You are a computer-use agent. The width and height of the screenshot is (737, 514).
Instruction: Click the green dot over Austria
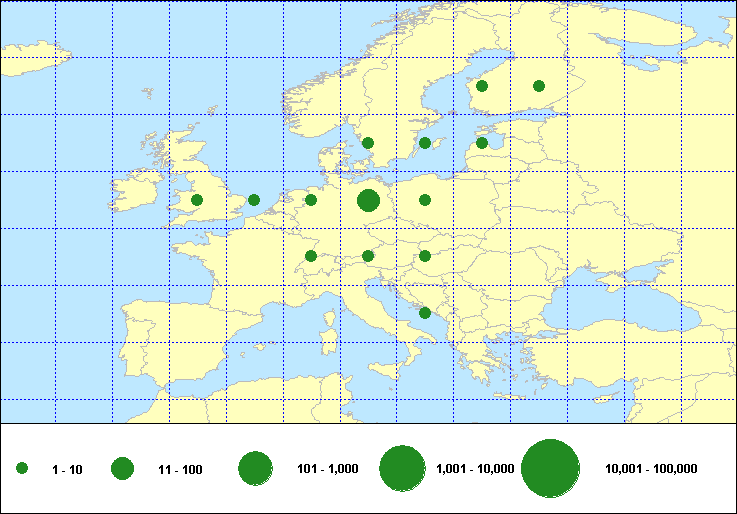coord(368,256)
